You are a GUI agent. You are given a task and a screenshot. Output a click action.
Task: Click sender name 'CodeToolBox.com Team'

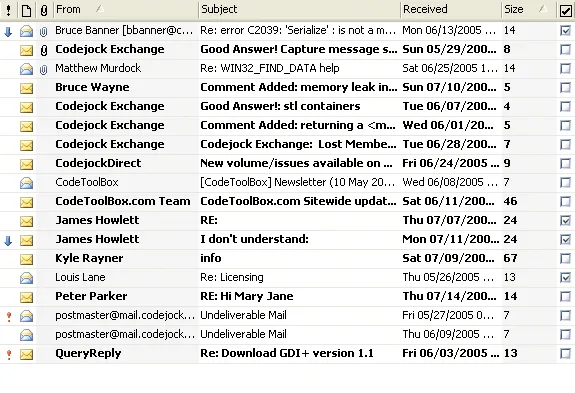(123, 201)
